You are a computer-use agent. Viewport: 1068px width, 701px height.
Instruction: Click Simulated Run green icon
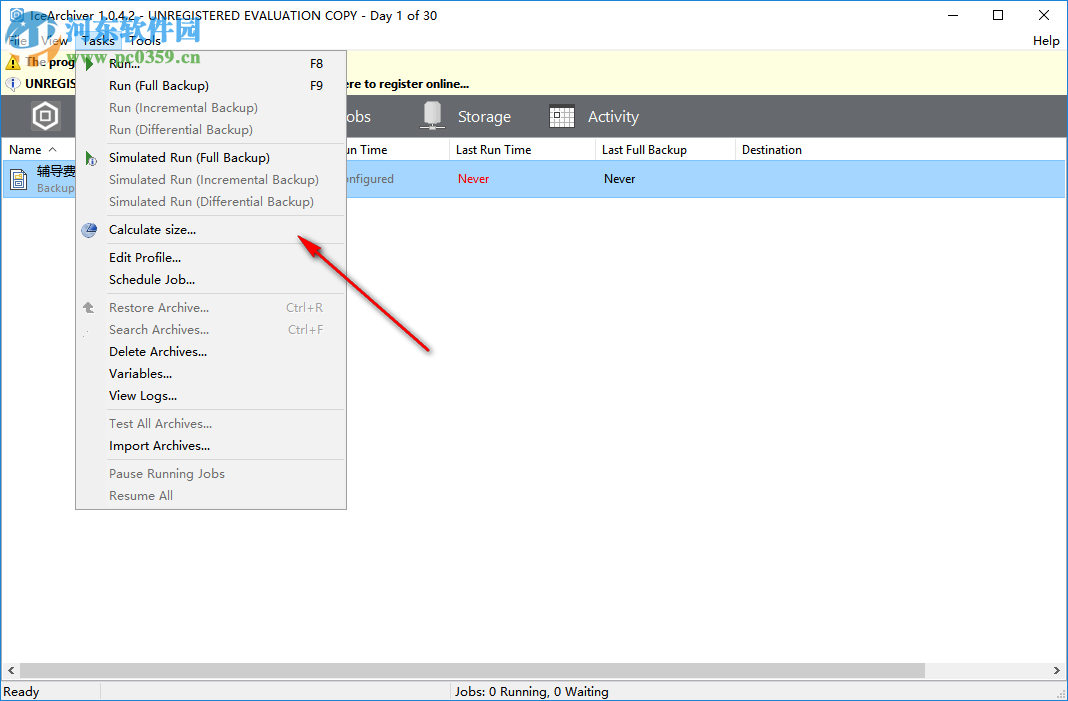(x=90, y=158)
